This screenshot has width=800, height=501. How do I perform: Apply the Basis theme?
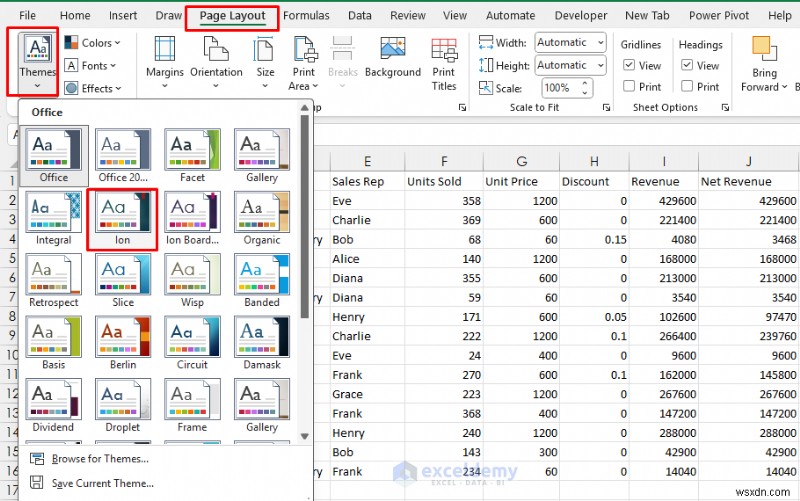tap(54, 343)
